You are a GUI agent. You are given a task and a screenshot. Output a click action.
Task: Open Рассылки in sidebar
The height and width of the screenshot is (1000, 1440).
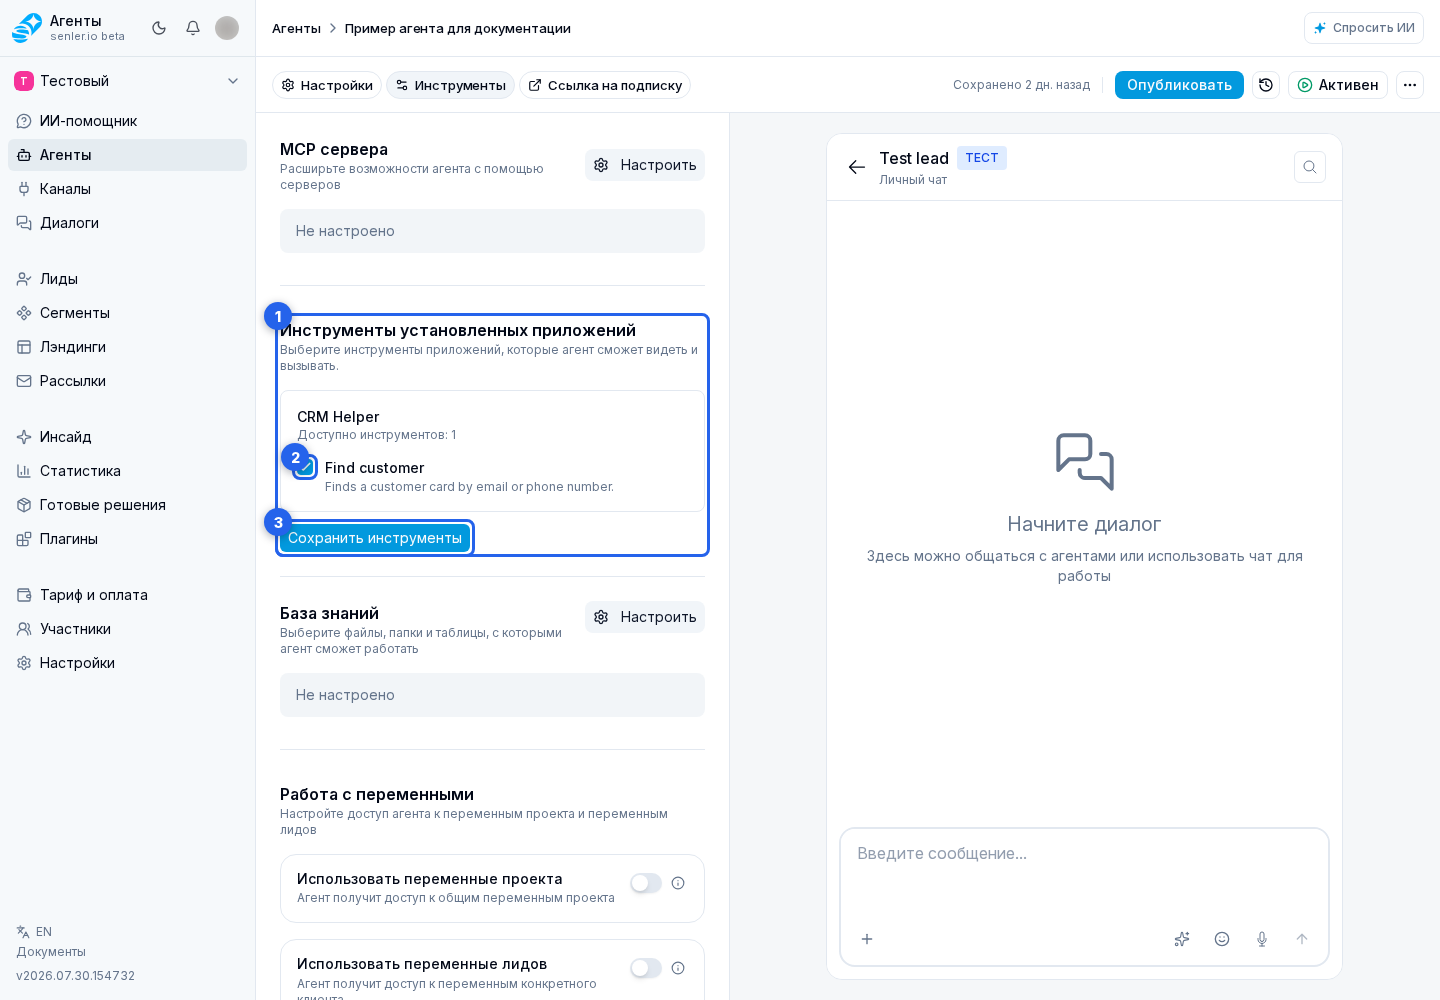(x=127, y=381)
